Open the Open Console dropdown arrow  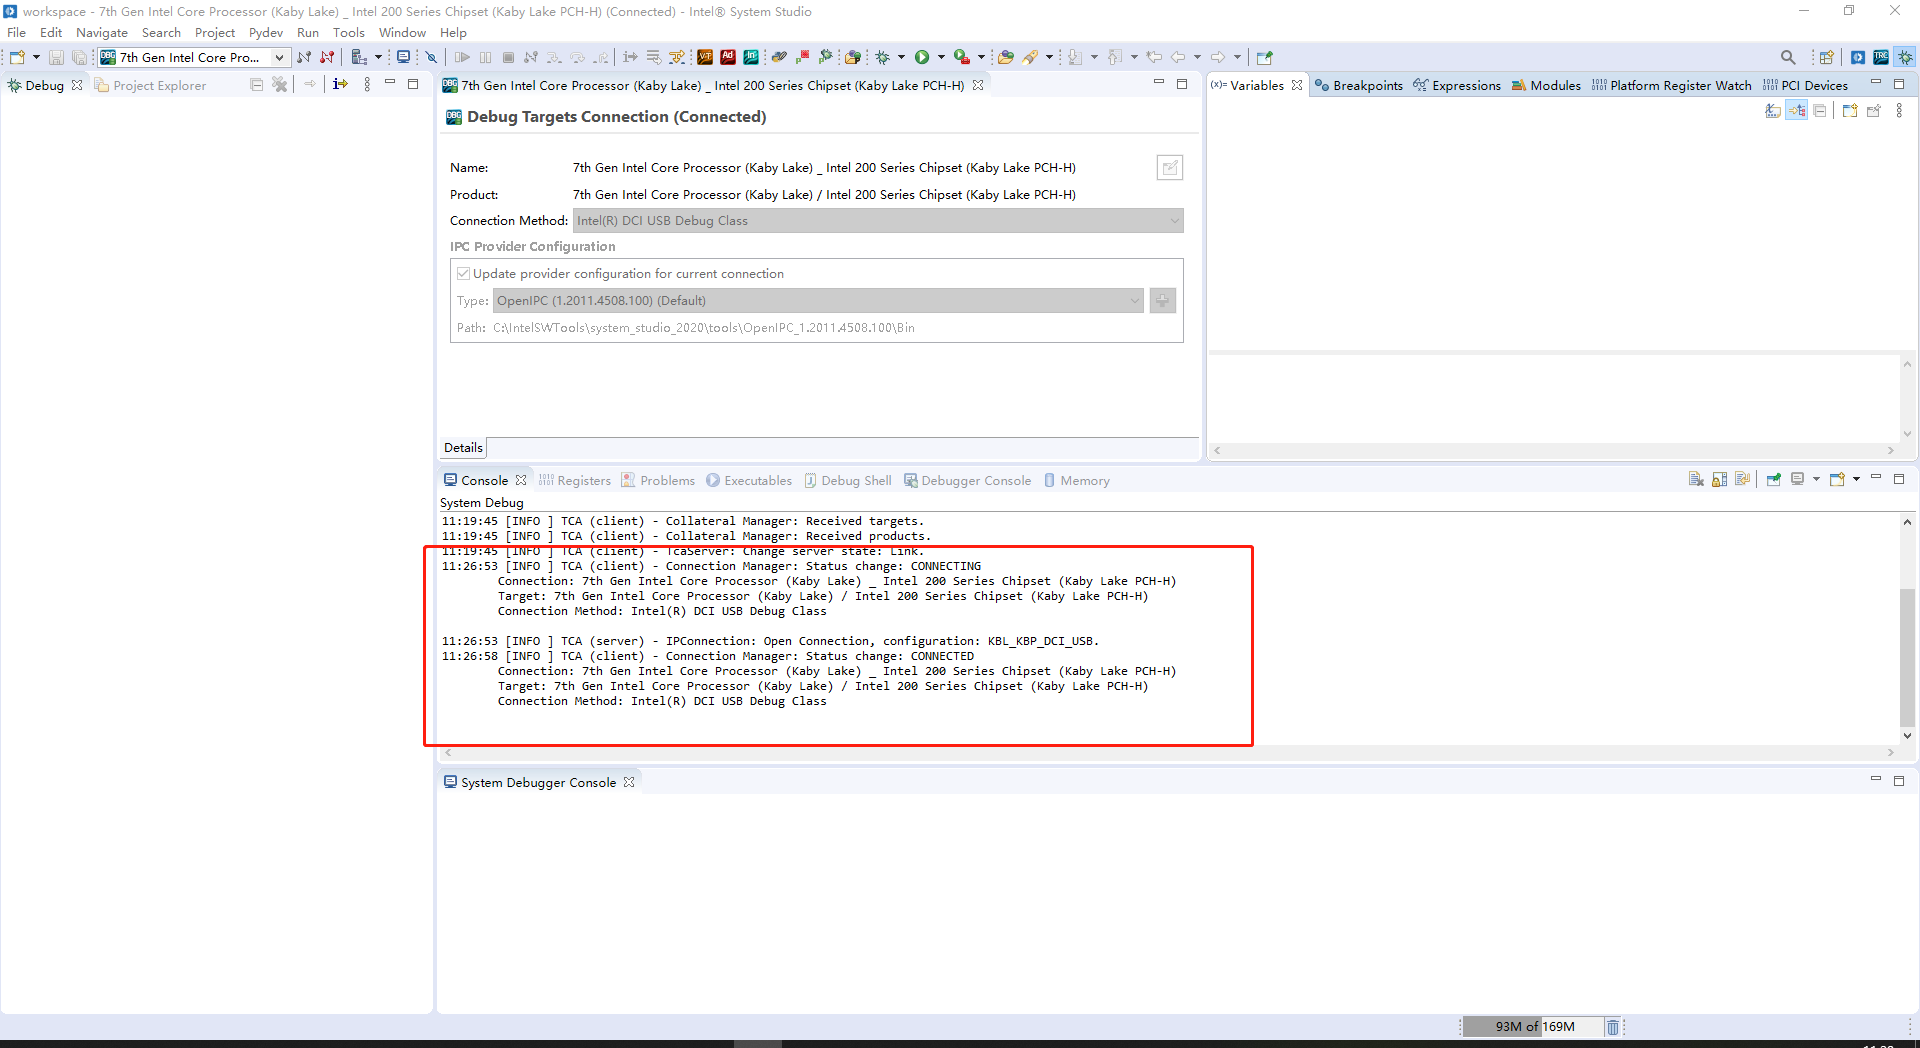pos(1855,479)
